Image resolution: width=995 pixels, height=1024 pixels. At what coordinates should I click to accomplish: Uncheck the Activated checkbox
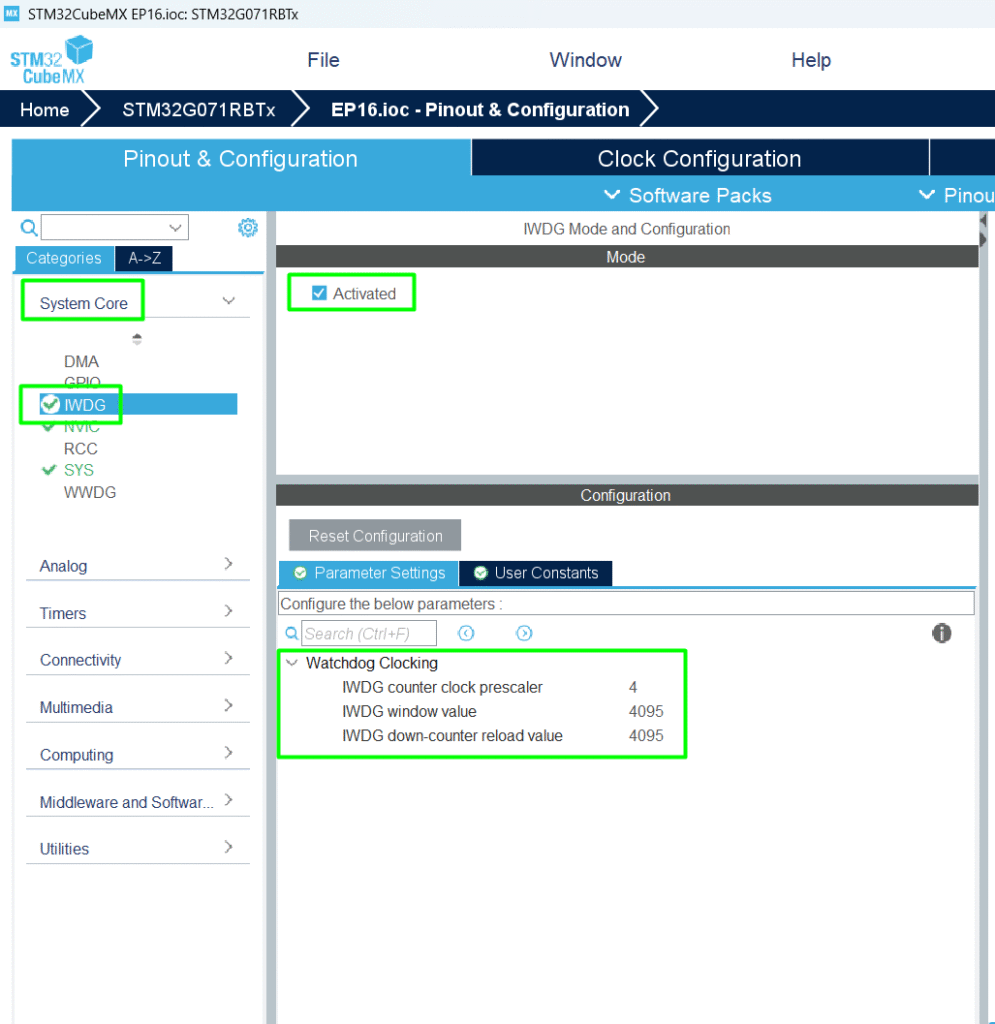point(320,293)
